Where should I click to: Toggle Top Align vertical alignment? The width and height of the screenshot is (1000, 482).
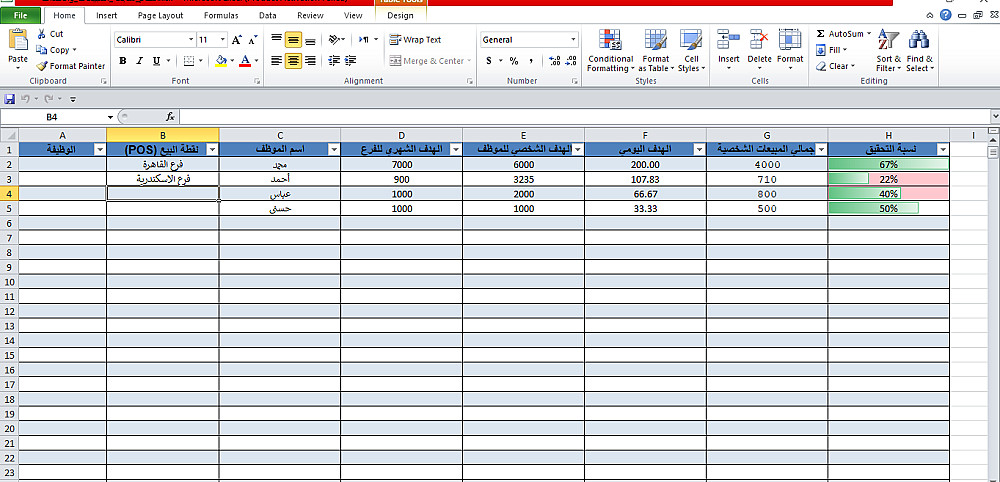[x=276, y=40]
